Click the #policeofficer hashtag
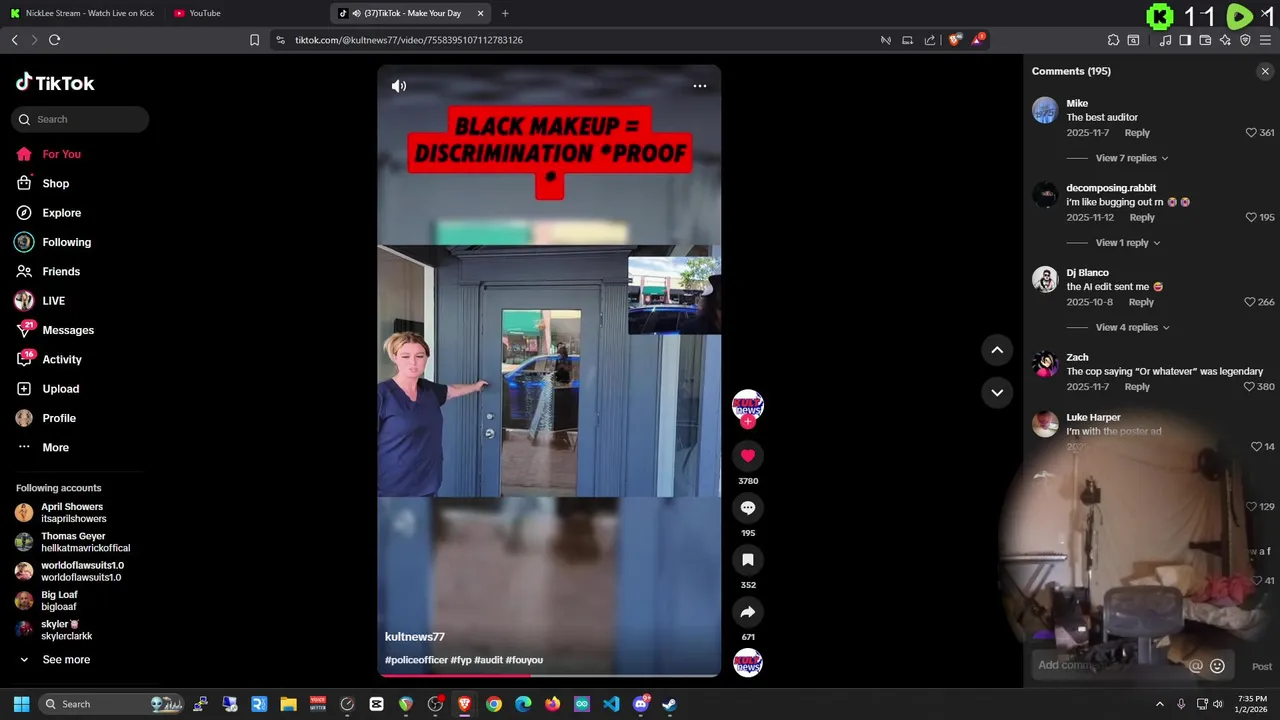 pyautogui.click(x=416, y=660)
